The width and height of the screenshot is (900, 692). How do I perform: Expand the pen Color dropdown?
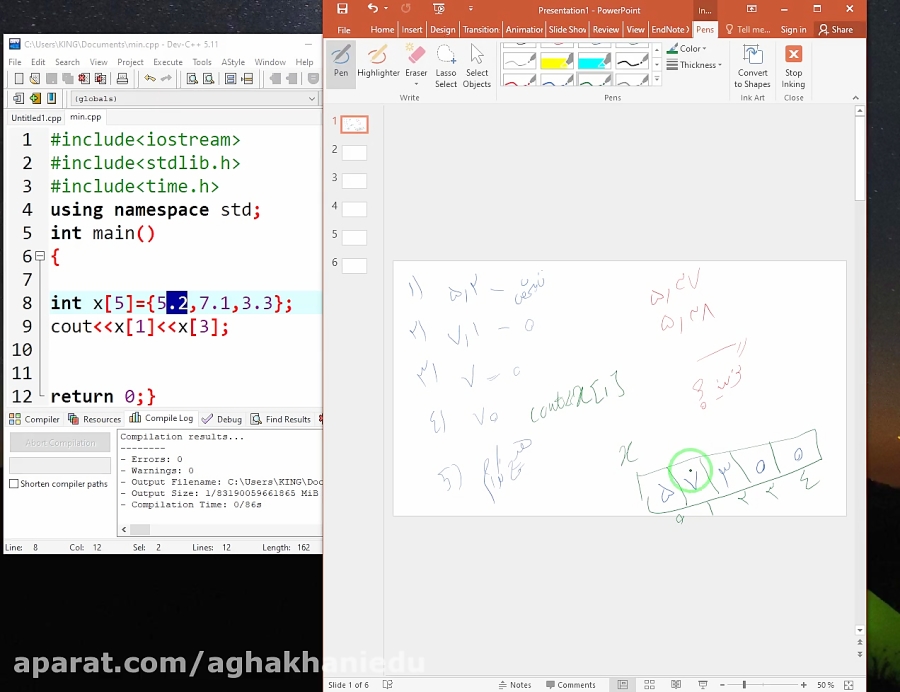tap(692, 49)
